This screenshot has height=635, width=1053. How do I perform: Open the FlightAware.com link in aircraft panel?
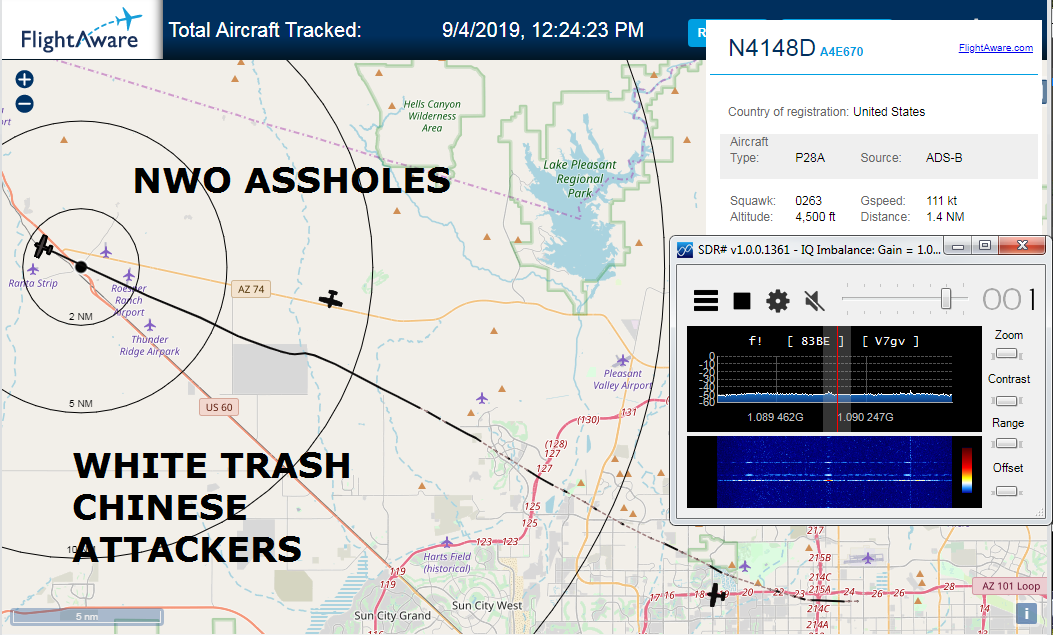pos(995,48)
